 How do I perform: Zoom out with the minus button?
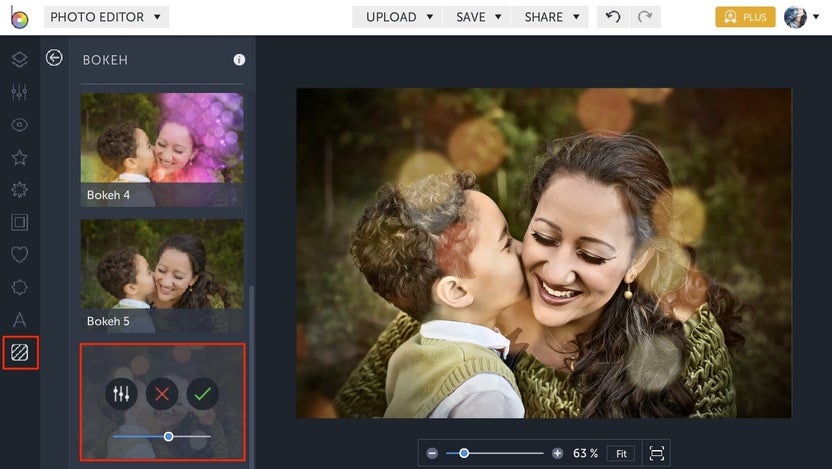tap(432, 453)
